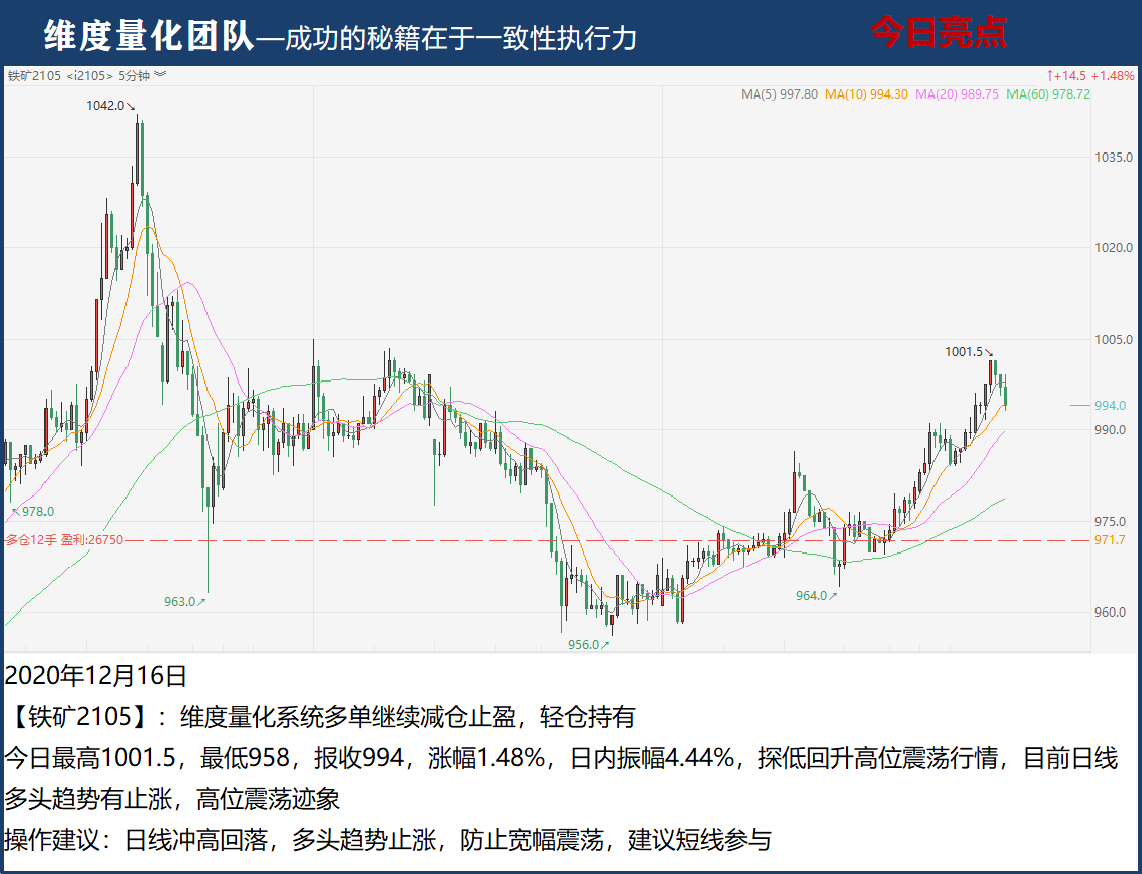Click the 1001.5 recent high marker

click(965, 352)
